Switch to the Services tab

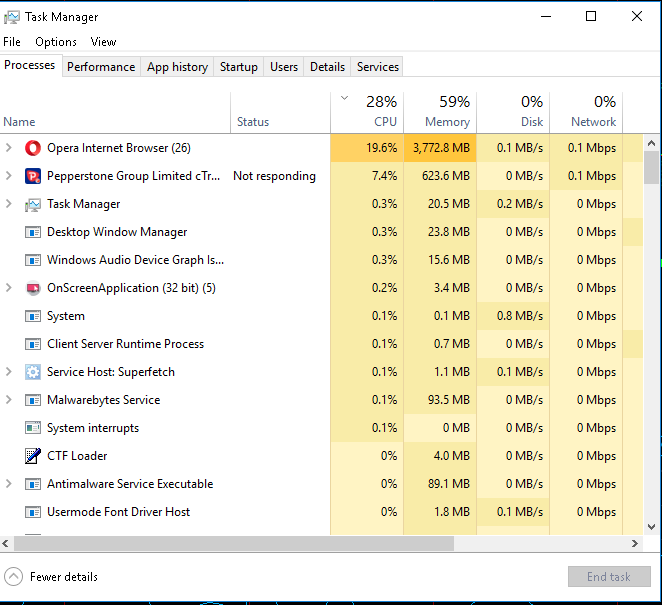(x=377, y=67)
